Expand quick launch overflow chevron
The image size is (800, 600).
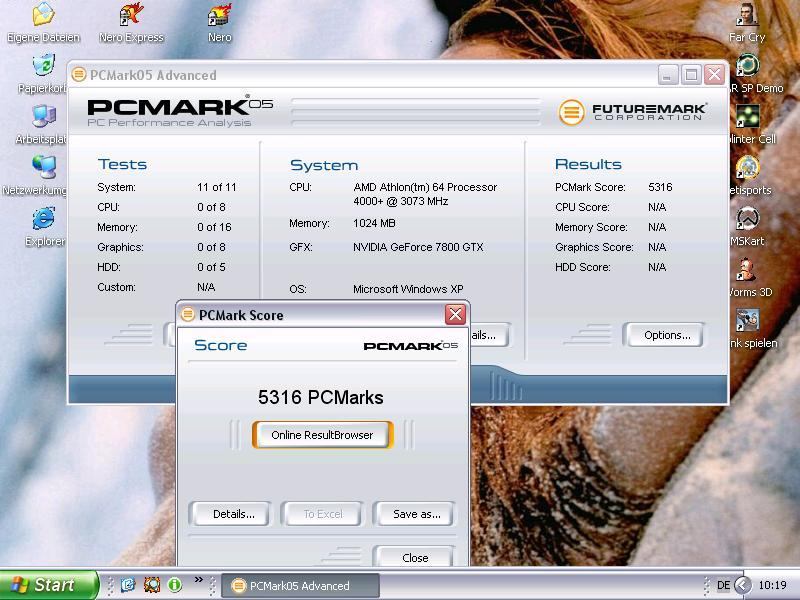[198, 580]
